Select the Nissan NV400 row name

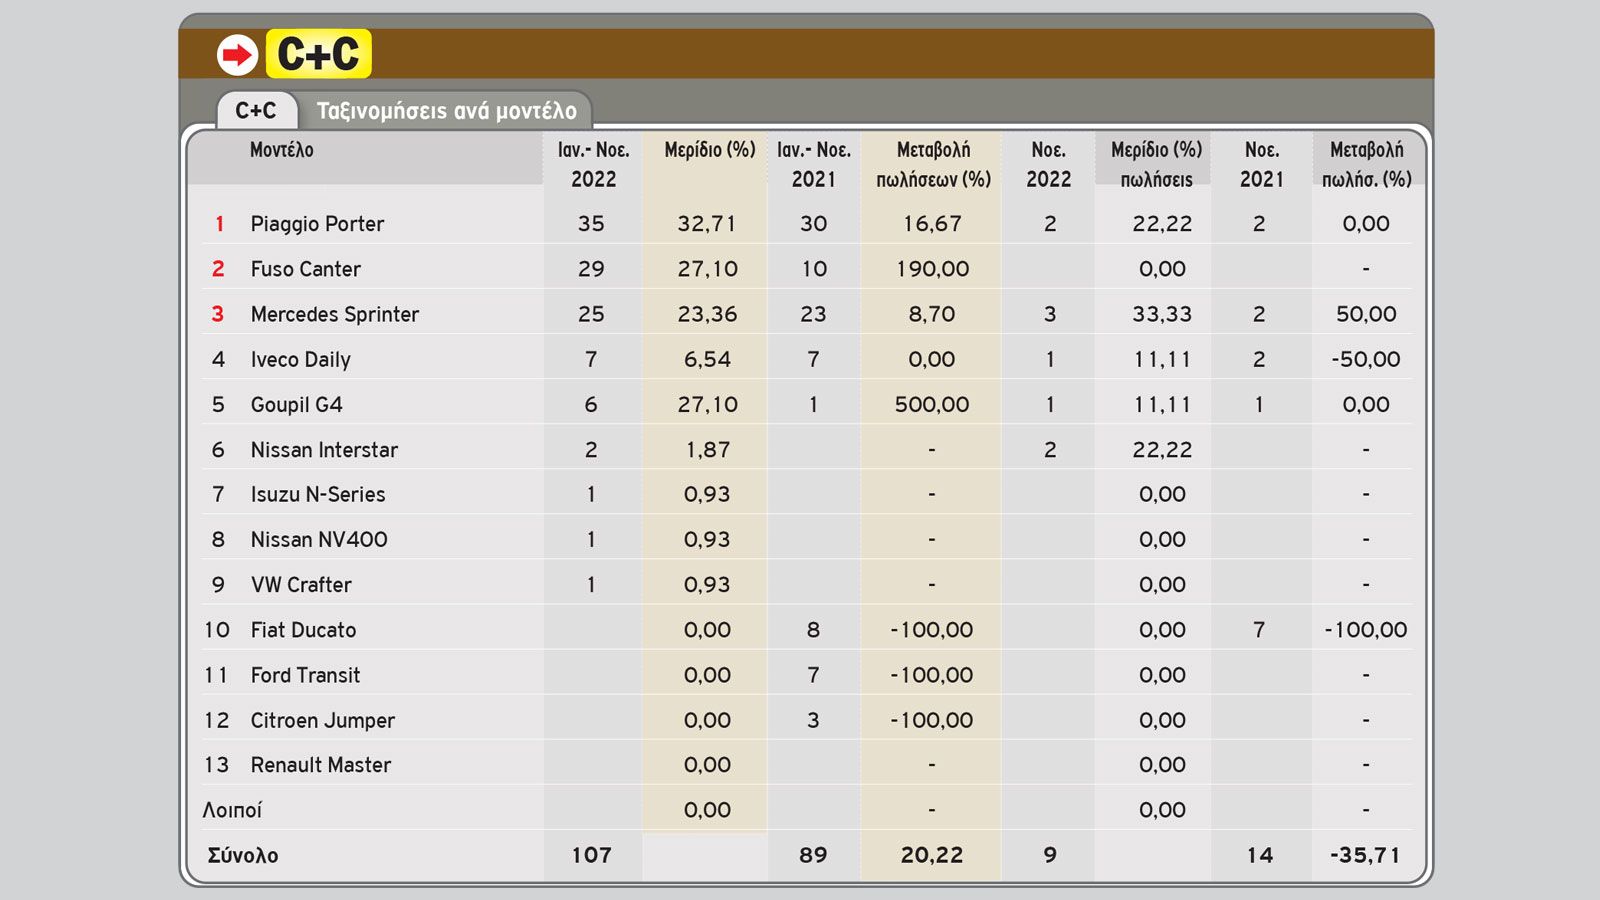[x=319, y=540]
